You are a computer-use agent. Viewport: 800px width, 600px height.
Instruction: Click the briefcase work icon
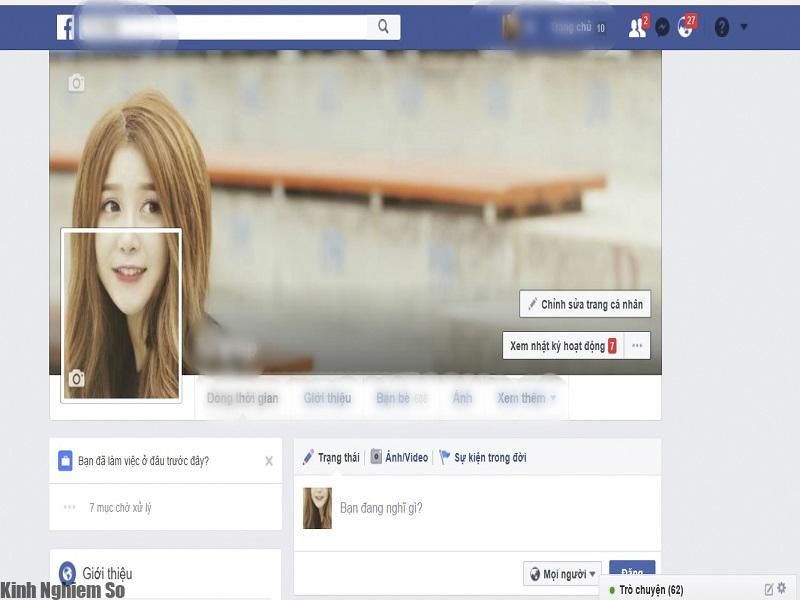coord(65,461)
